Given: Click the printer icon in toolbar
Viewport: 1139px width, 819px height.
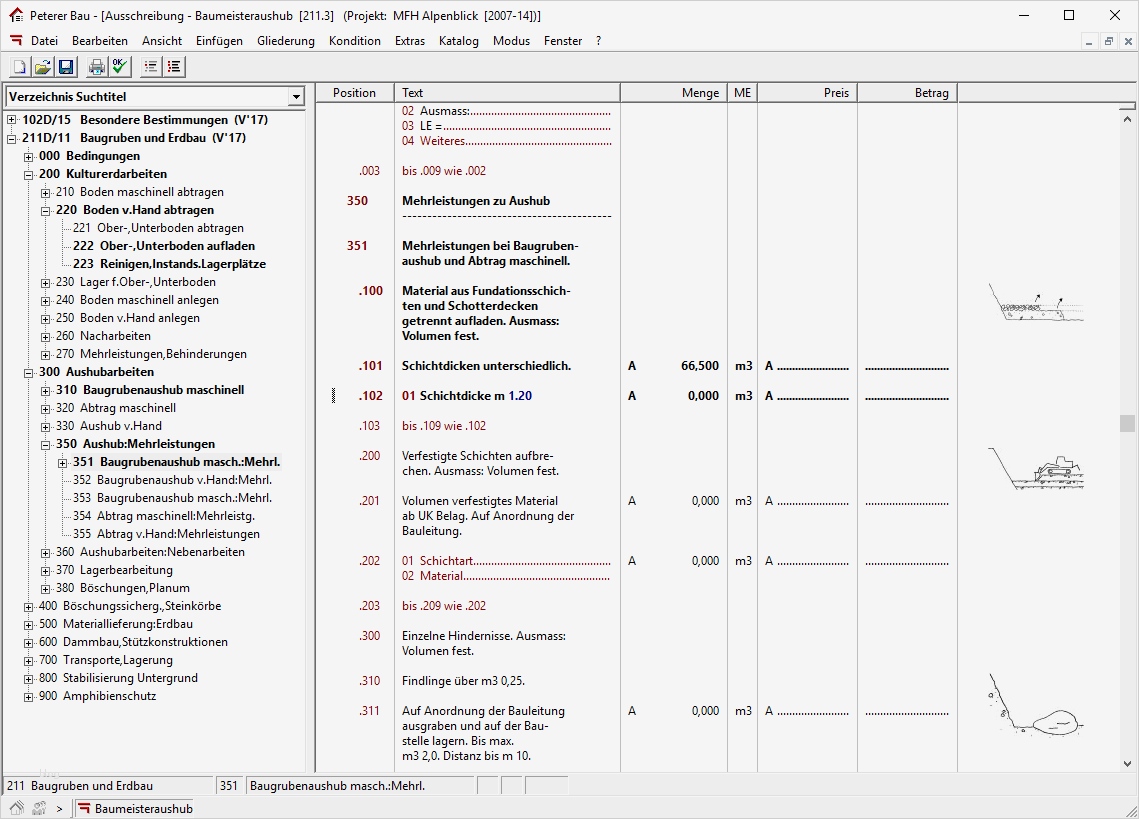Looking at the screenshot, I should (97, 67).
